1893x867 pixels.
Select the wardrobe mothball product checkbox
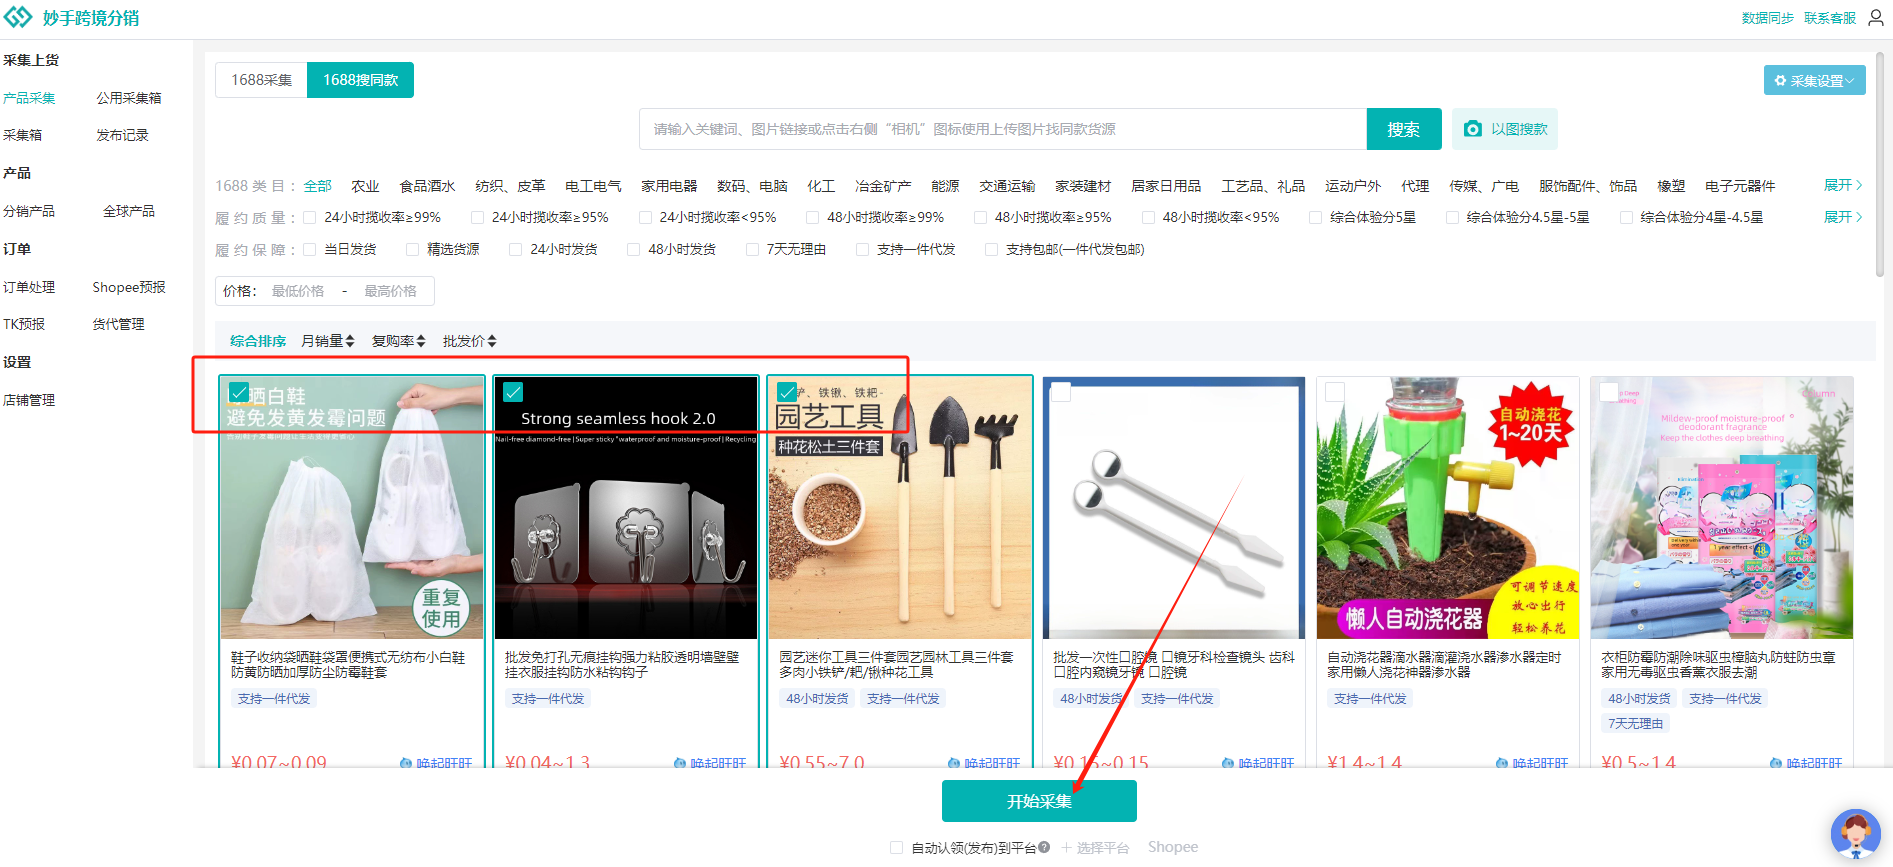1609,392
